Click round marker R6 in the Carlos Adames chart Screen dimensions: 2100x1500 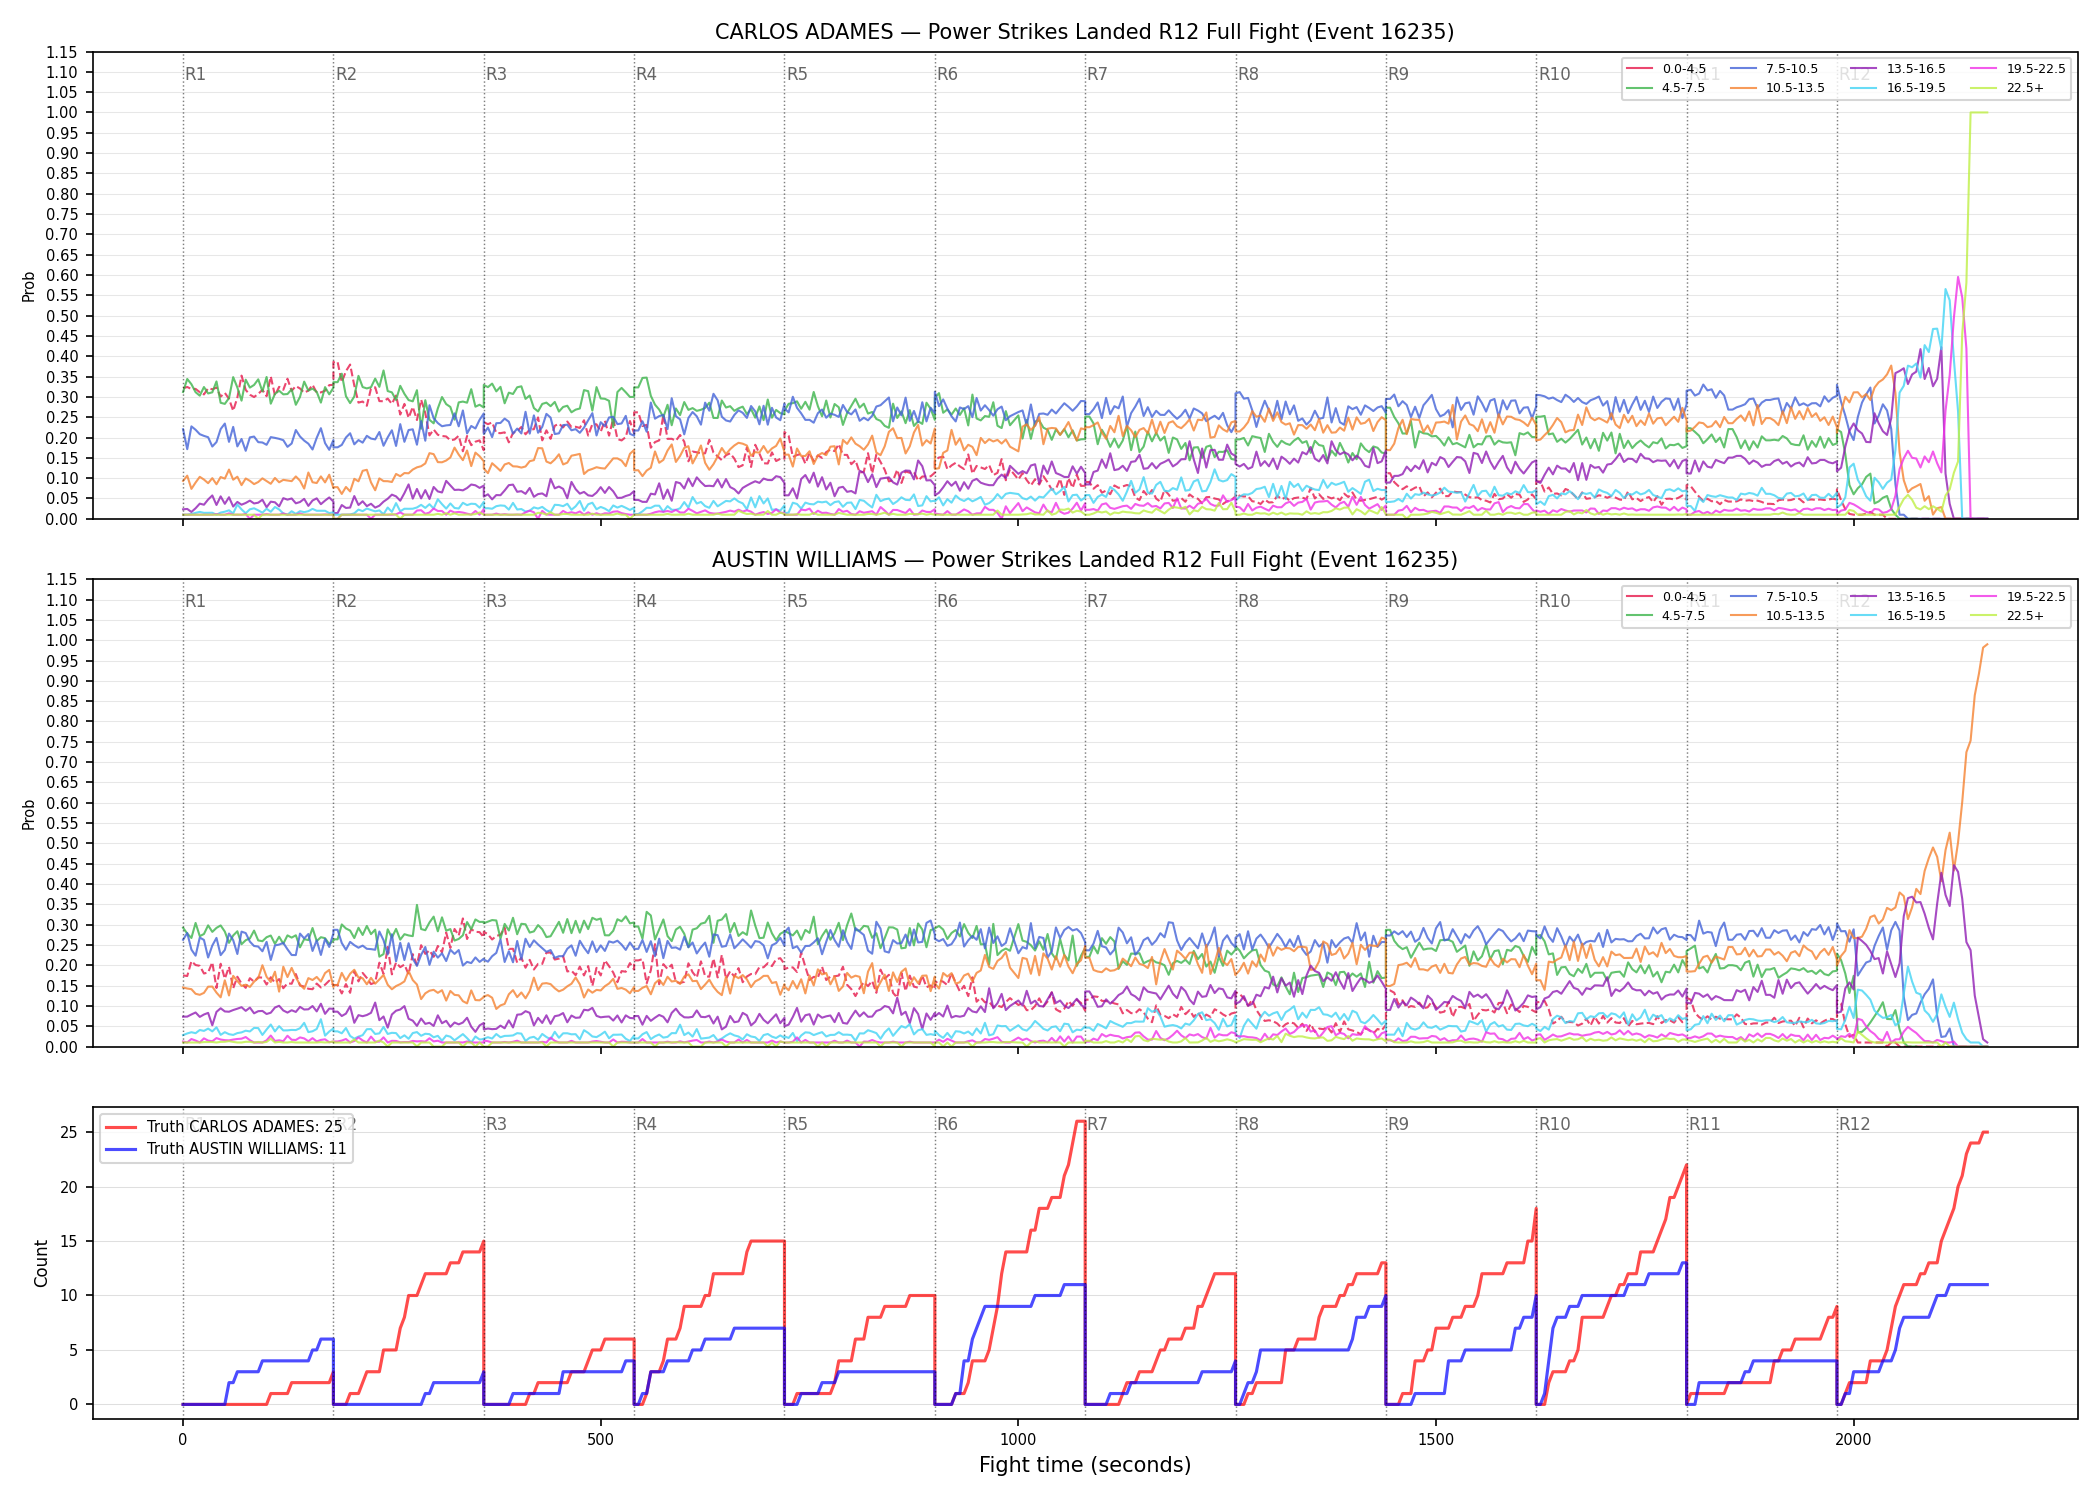[x=947, y=74]
